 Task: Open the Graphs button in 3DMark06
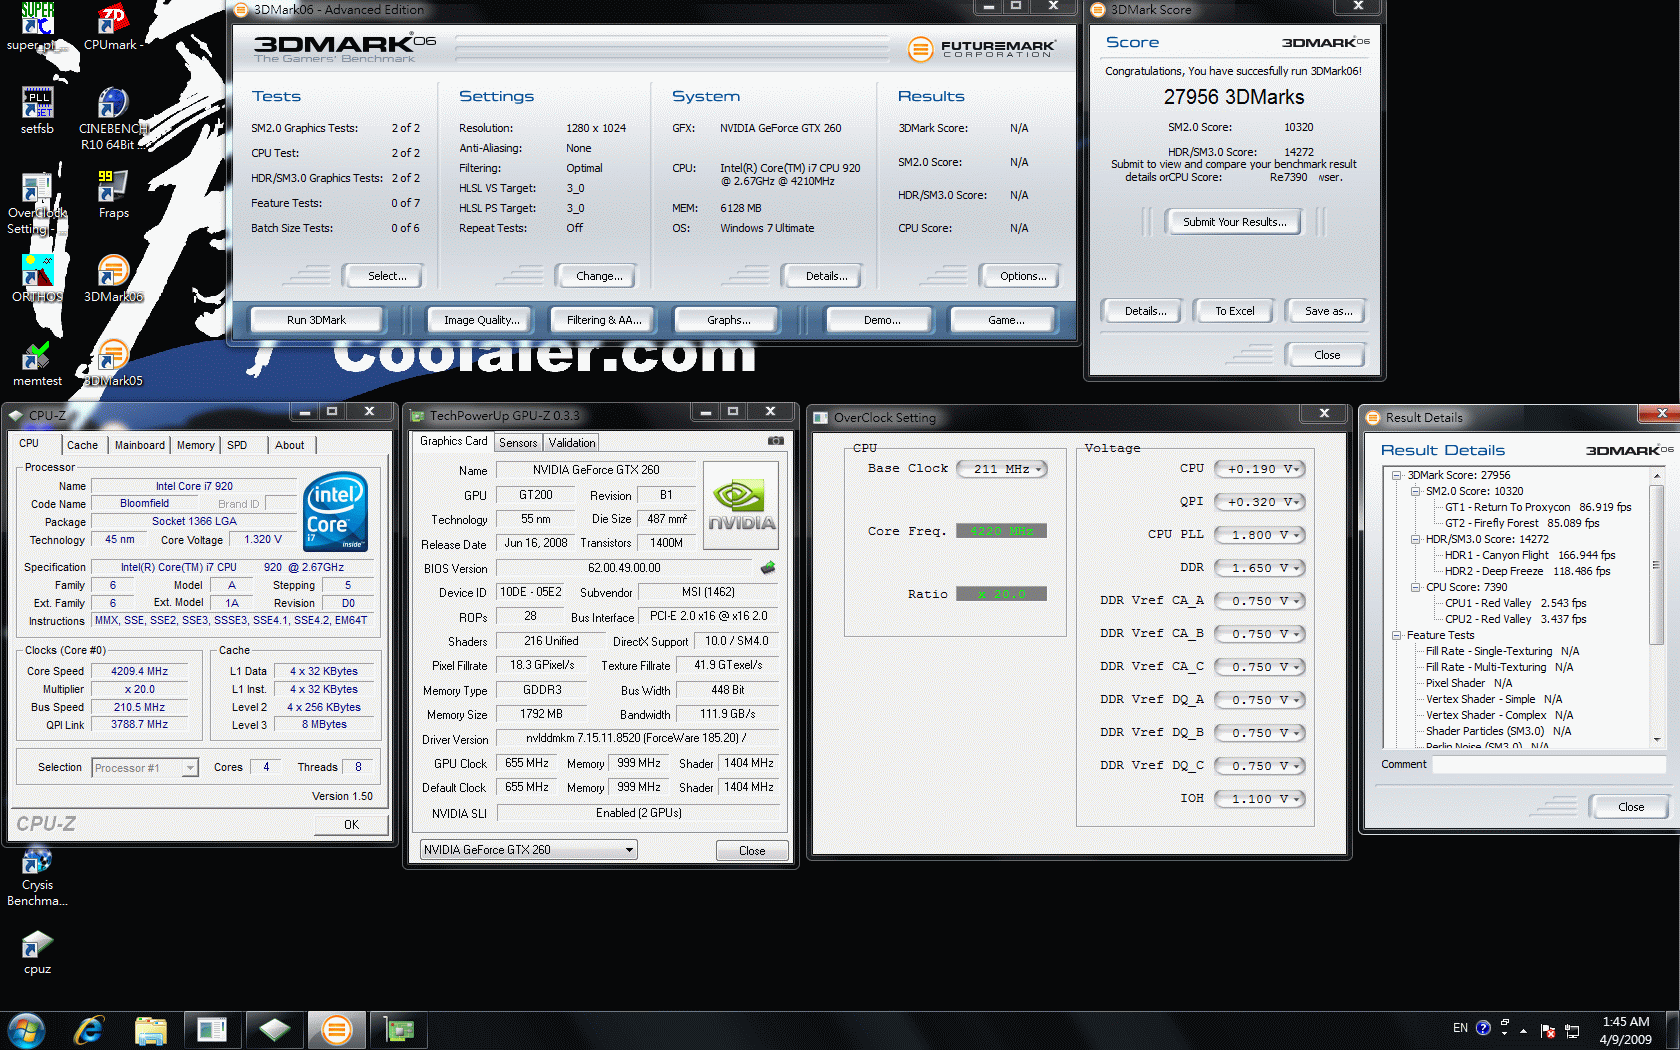click(728, 320)
